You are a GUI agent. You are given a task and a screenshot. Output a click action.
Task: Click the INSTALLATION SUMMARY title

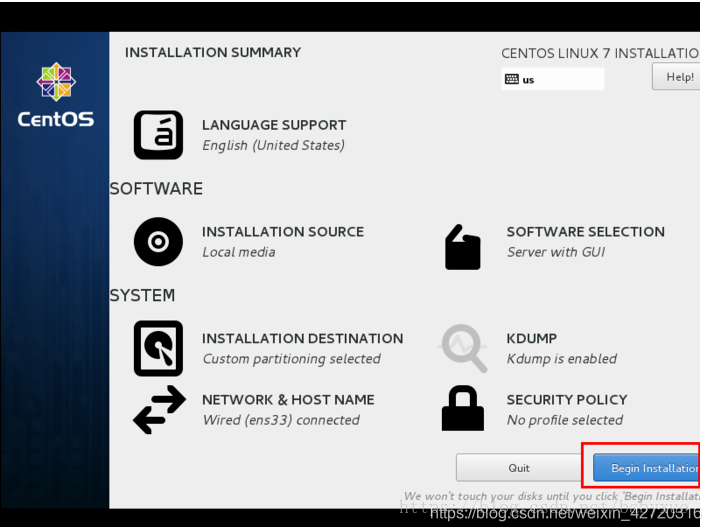[x=213, y=52]
